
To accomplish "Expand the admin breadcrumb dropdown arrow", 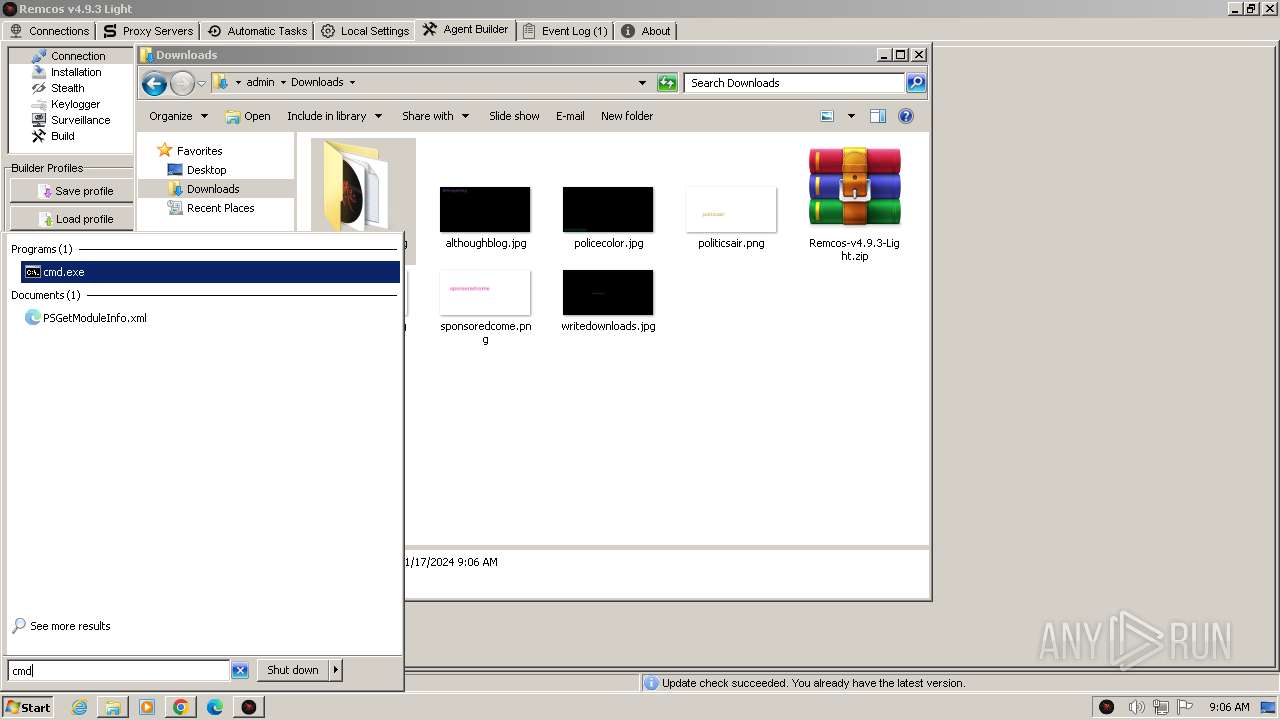I will [283, 82].
